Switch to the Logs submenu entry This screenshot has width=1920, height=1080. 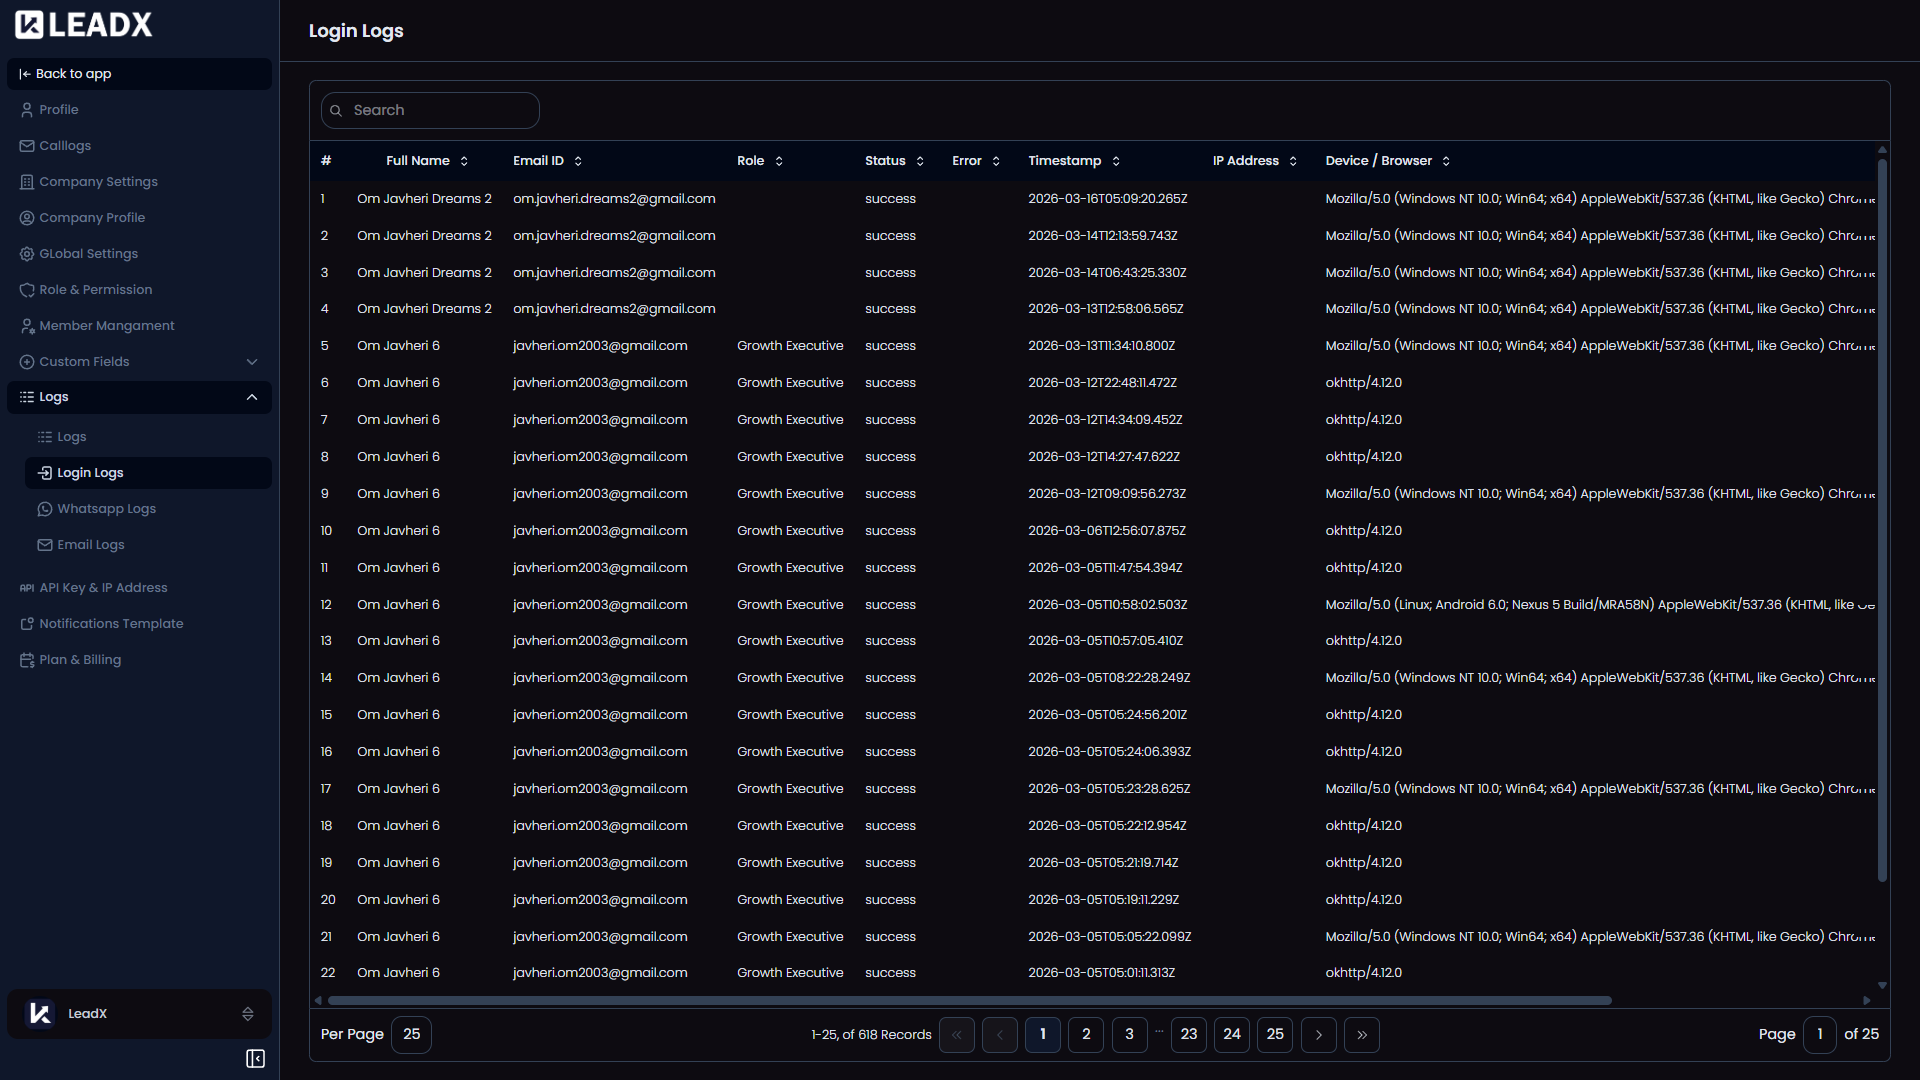(x=72, y=436)
